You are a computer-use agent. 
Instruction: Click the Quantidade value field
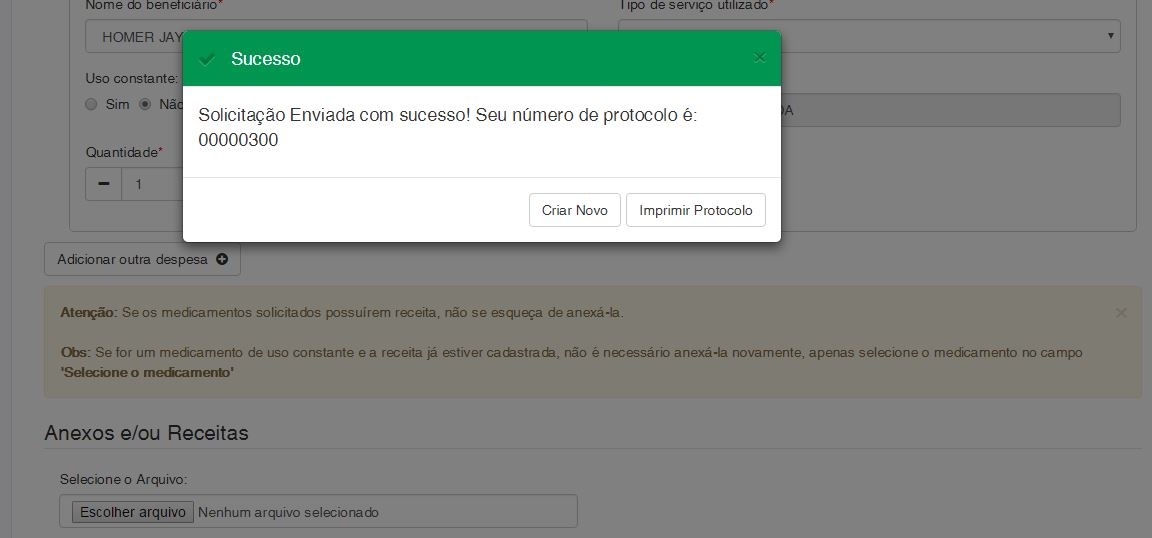click(152, 184)
